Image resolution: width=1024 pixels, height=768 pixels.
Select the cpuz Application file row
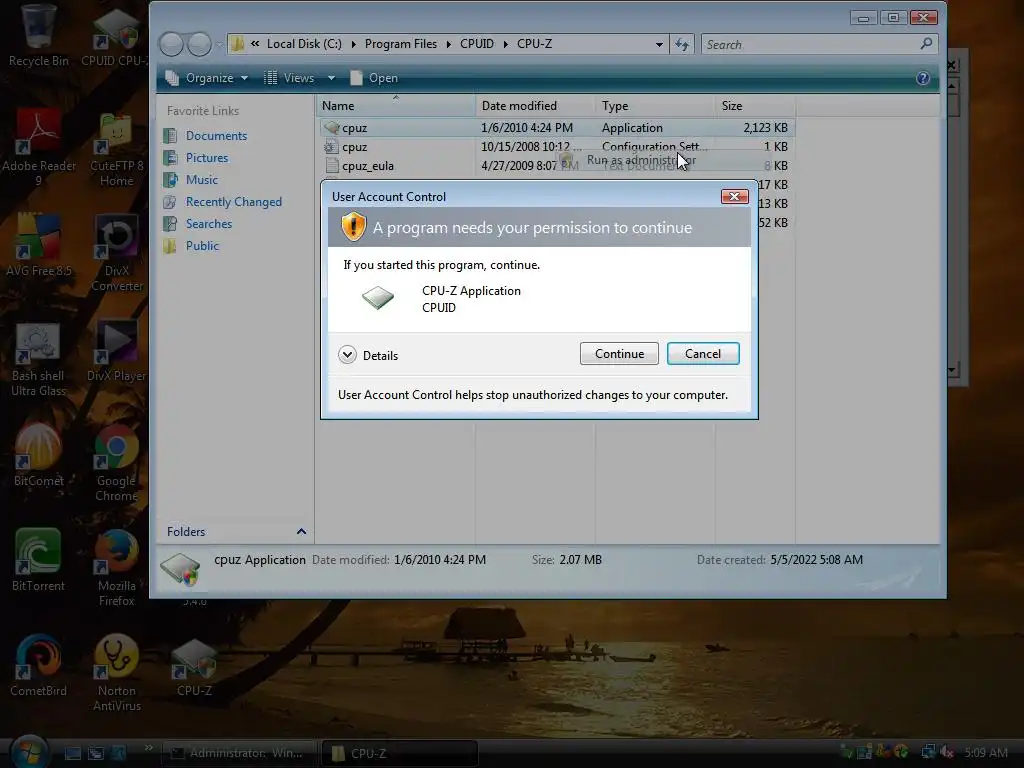[556, 128]
